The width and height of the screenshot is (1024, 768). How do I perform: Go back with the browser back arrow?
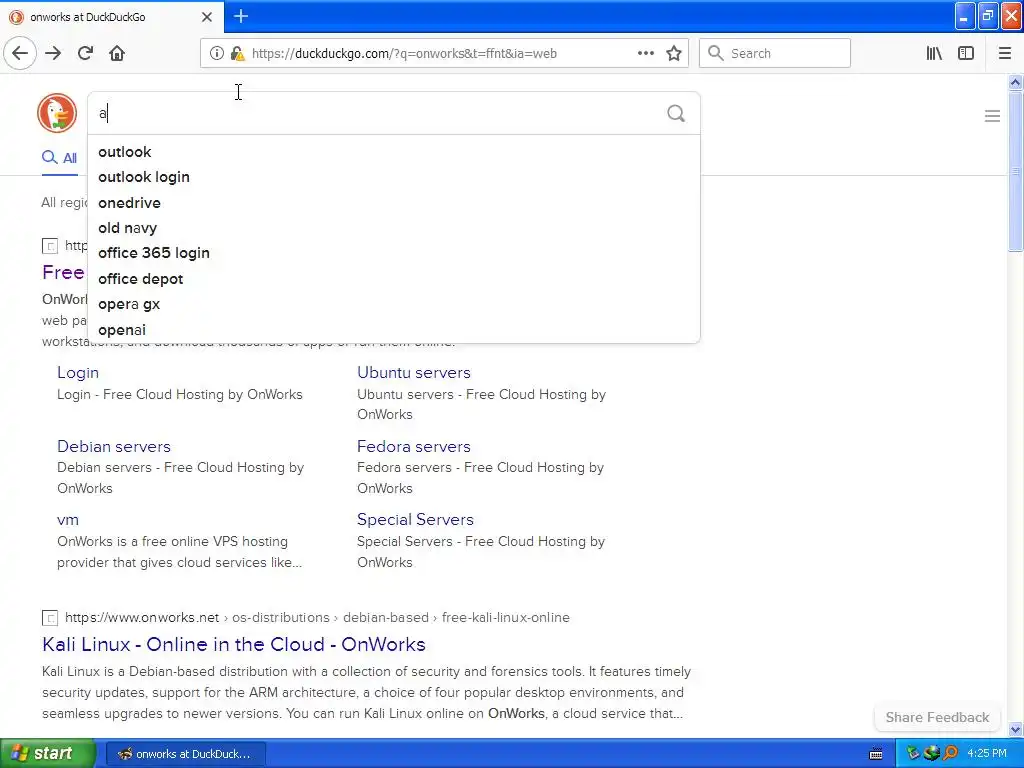20,54
